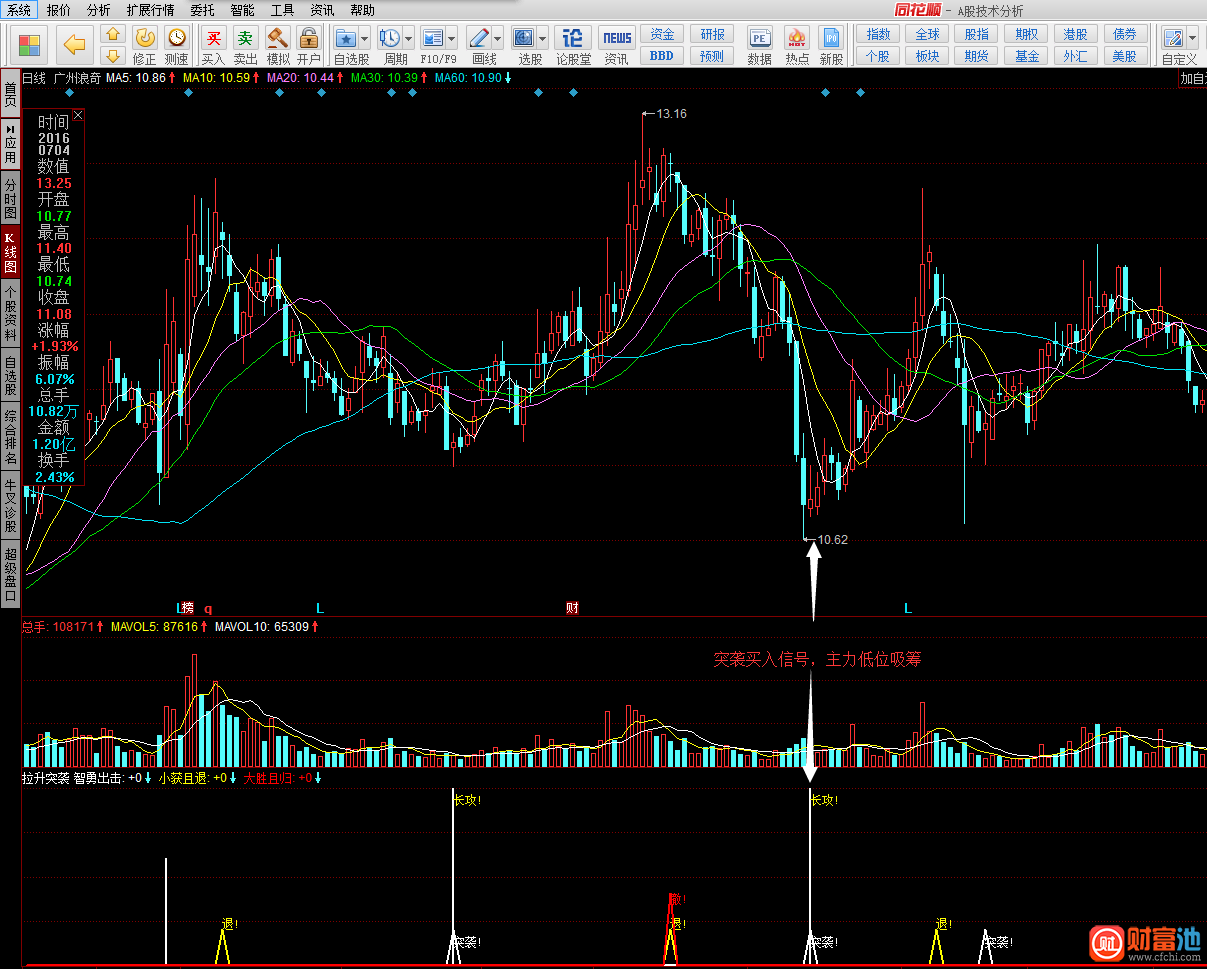Click the 资金 button

[661, 34]
